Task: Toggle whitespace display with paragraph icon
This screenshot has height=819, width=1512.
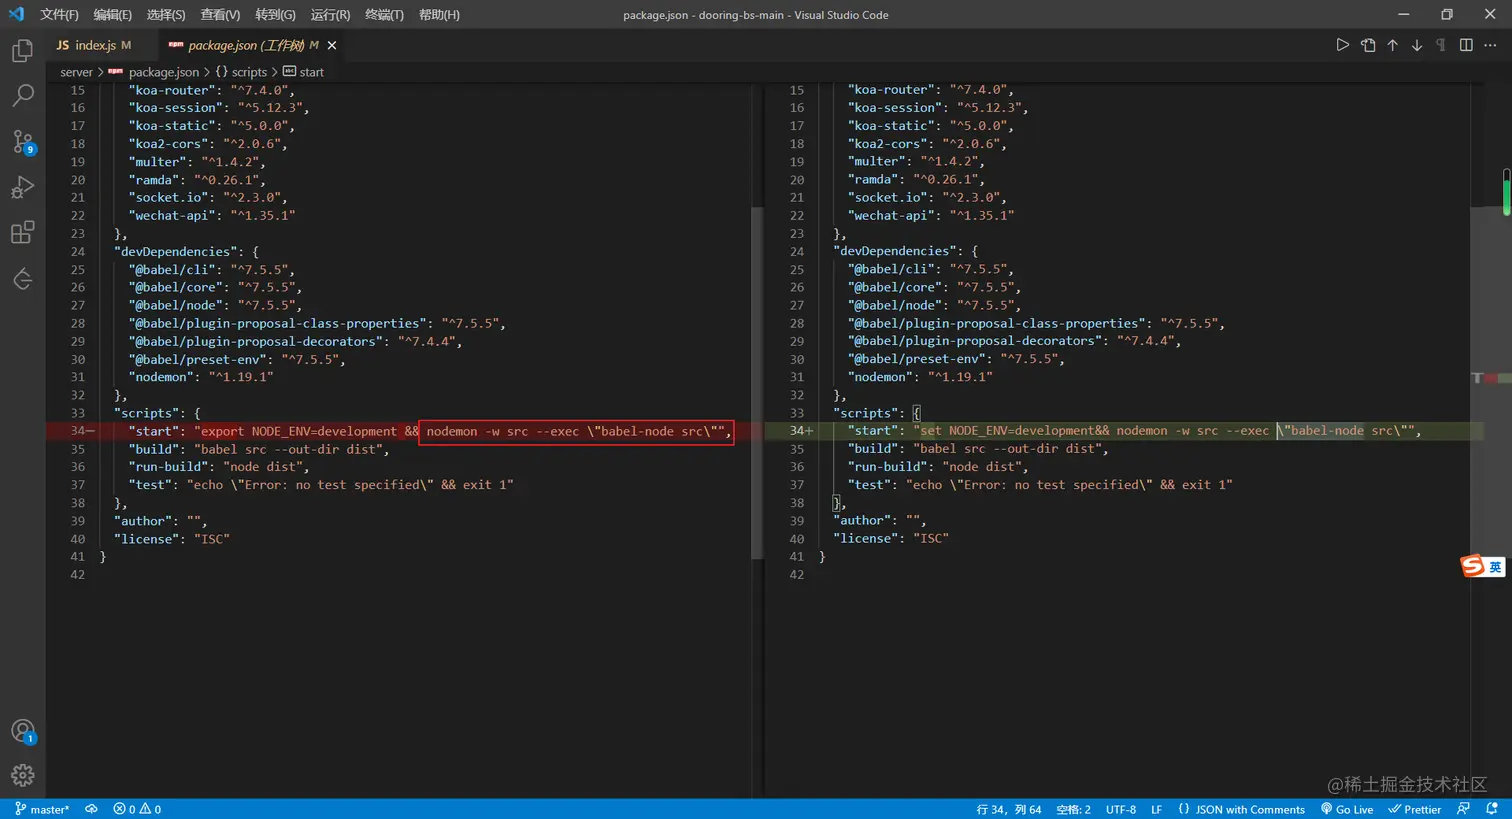Action: 1441,45
